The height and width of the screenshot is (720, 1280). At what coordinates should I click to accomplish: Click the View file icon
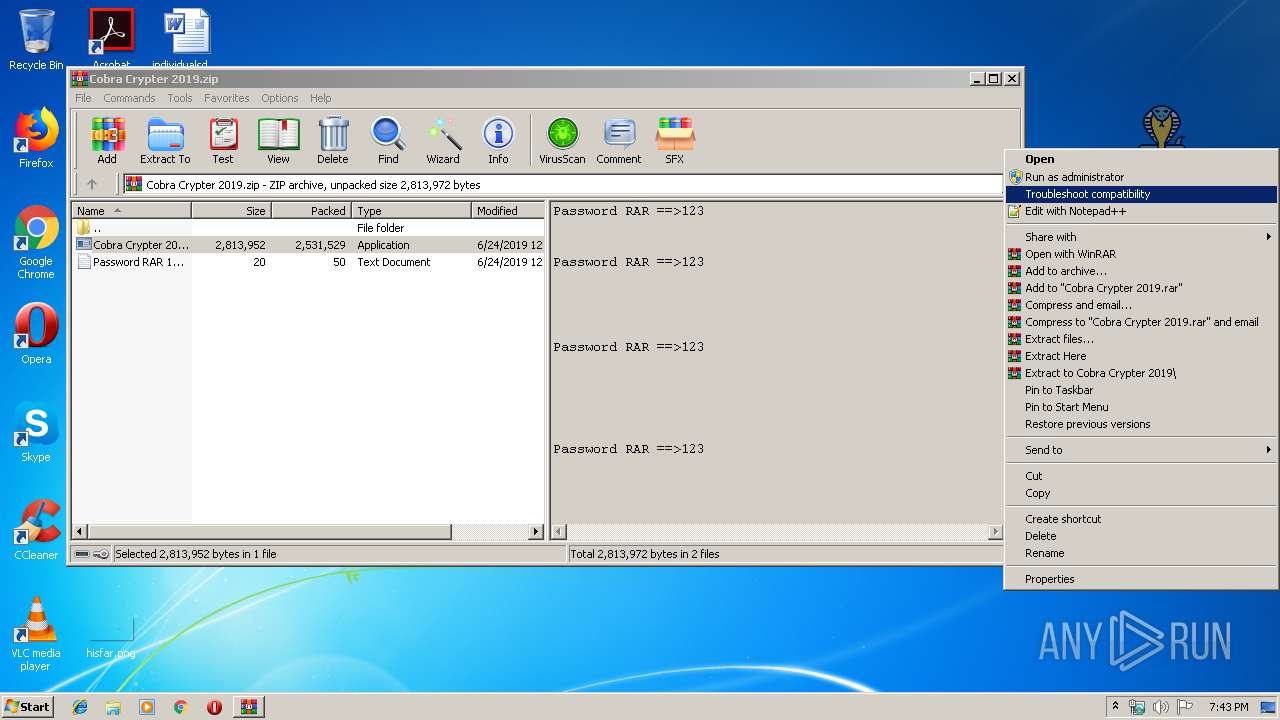pos(279,140)
